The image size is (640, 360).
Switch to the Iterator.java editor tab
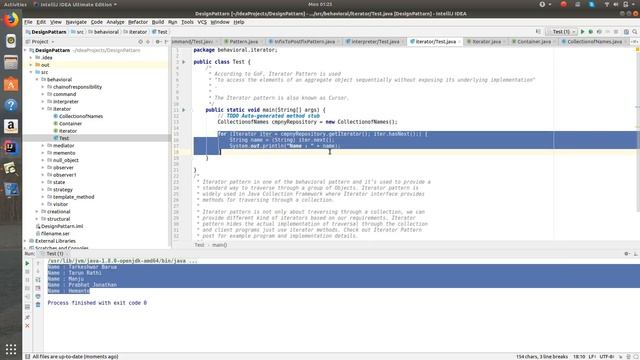click(x=486, y=42)
